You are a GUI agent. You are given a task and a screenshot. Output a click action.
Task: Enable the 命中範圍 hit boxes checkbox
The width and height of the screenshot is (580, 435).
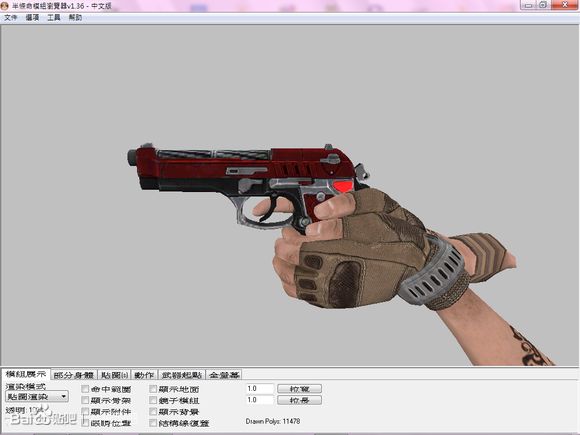click(85, 389)
